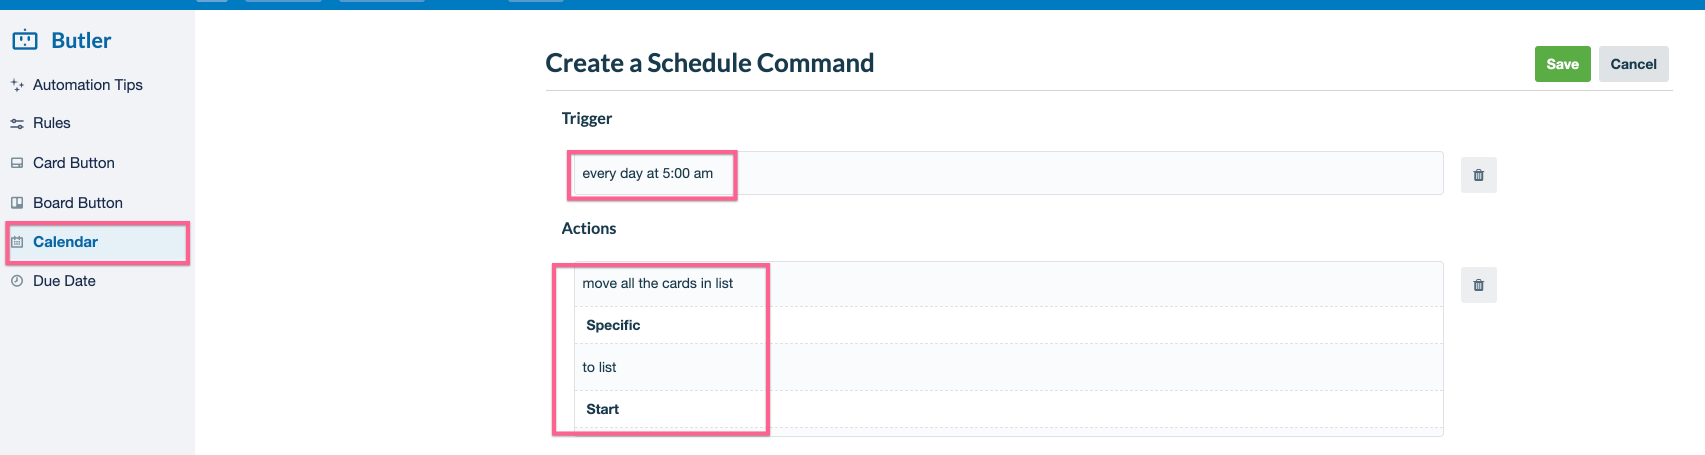Select the 'Start' destination list value

(603, 409)
